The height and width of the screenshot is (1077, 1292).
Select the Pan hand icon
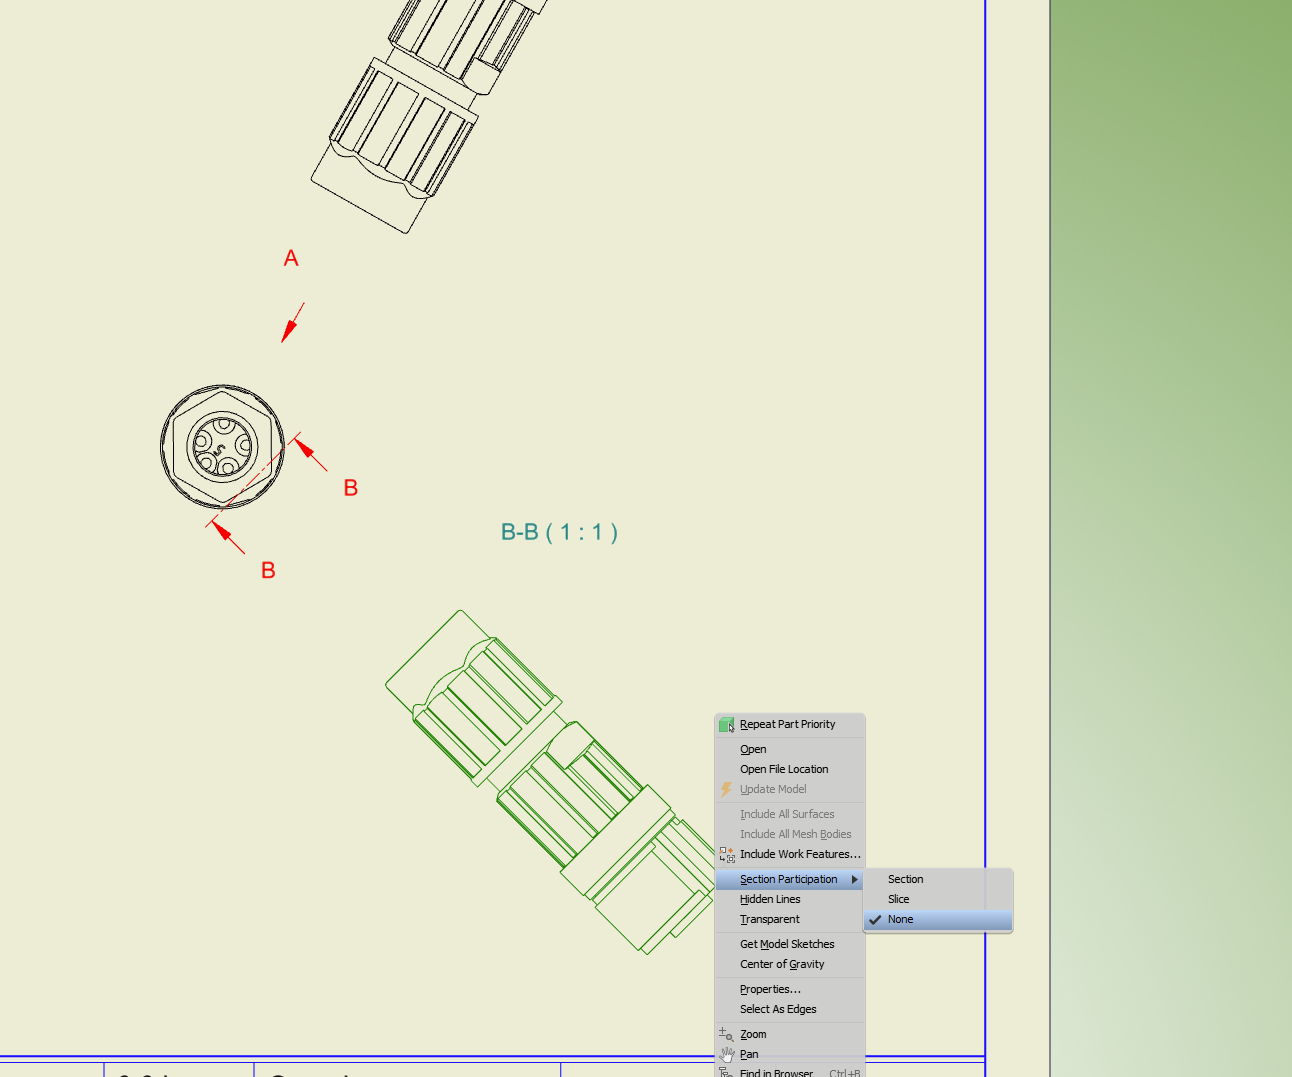coord(726,1053)
